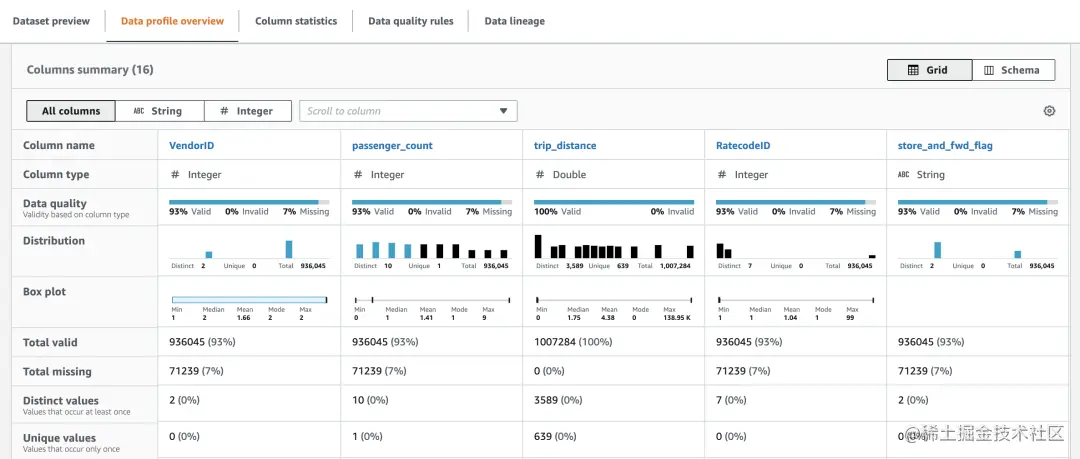This screenshot has width=1080, height=459.
Task: Click passenger_count distinct values 10 (0%)
Action: (370, 400)
